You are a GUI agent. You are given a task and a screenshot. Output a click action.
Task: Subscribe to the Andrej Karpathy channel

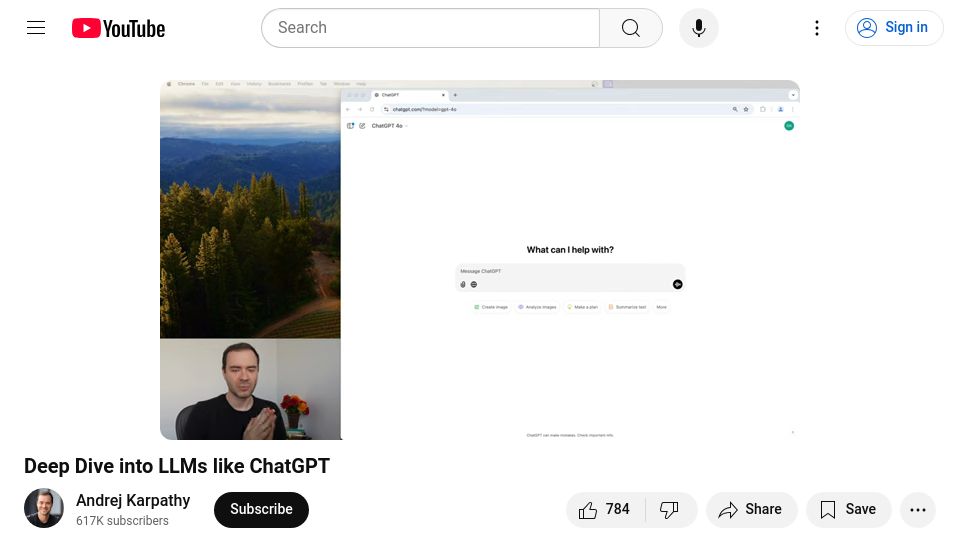[x=261, y=509]
